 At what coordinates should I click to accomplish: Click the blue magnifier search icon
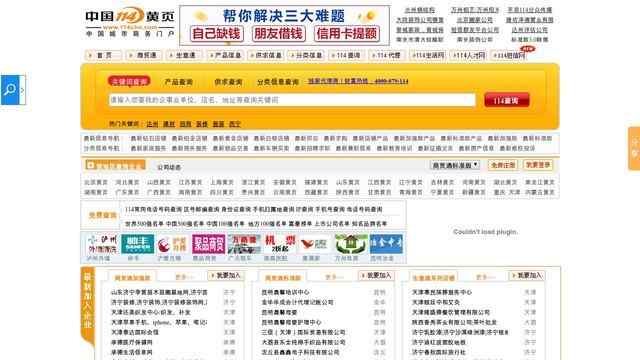click(10, 90)
